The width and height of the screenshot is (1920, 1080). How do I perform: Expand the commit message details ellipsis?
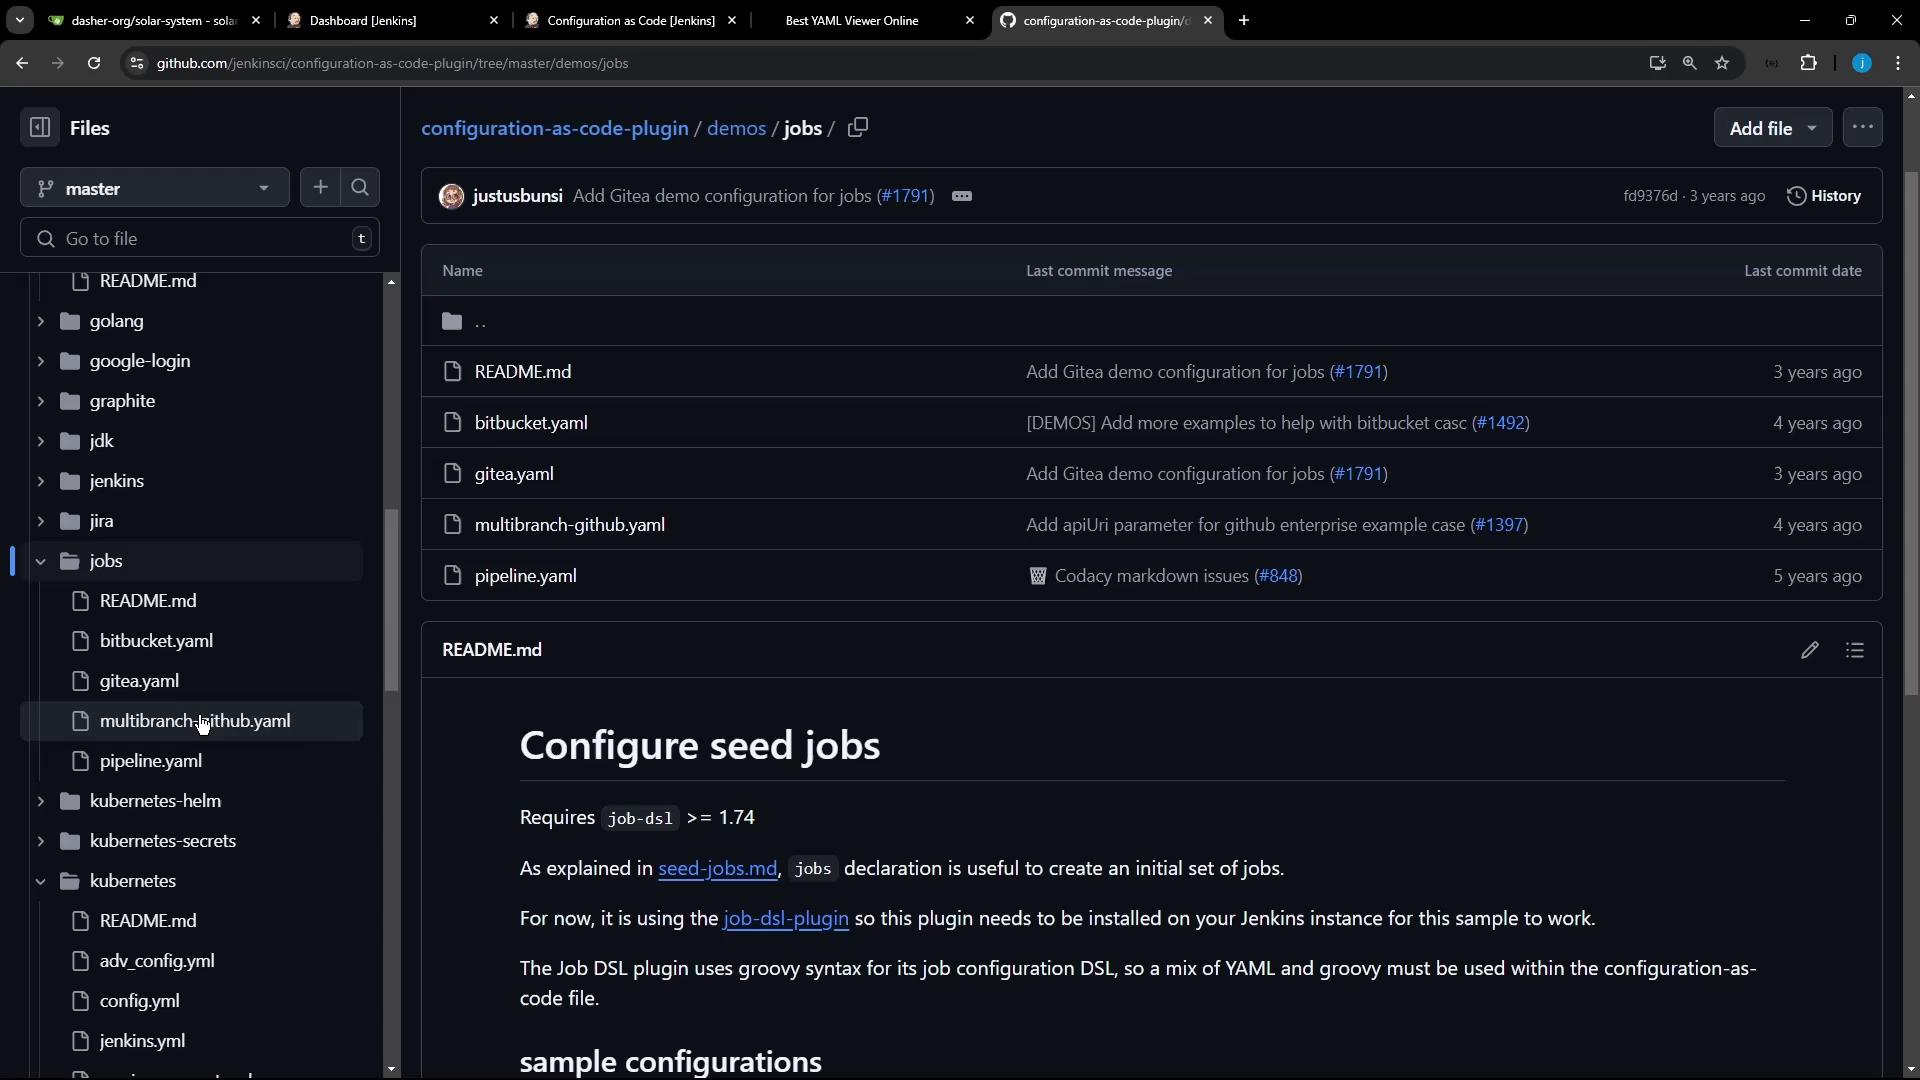(962, 197)
